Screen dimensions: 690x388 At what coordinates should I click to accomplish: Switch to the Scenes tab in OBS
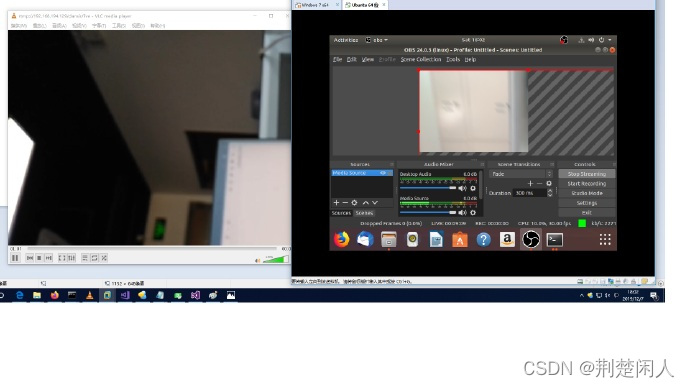364,213
